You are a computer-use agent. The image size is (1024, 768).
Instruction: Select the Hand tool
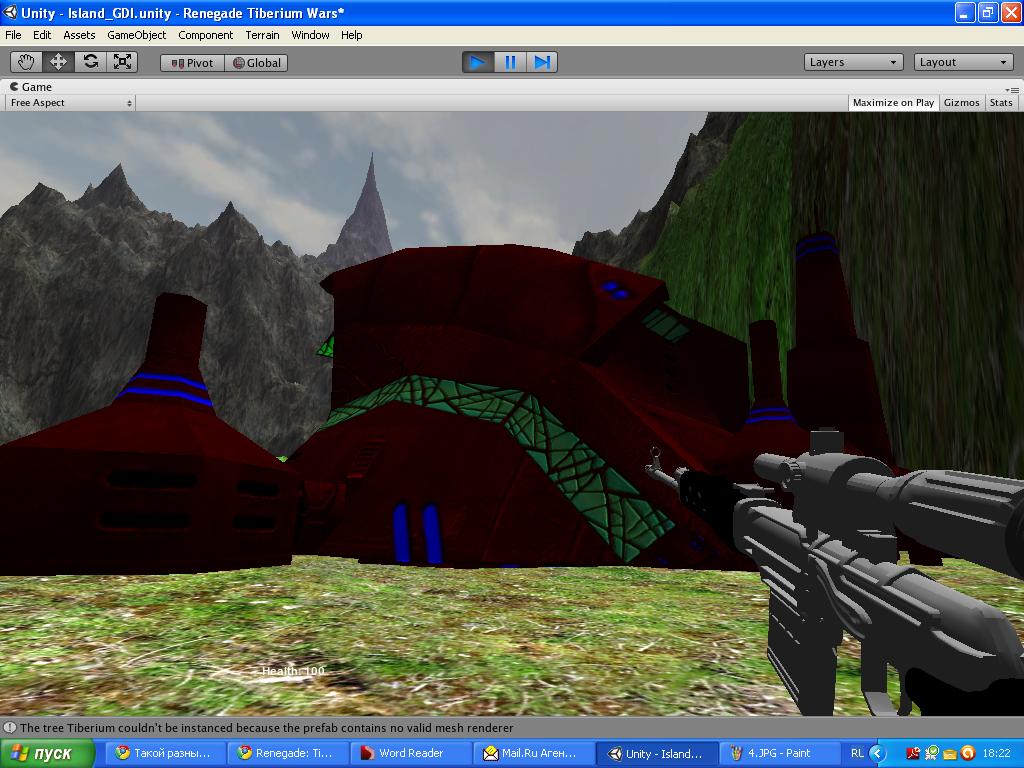click(26, 62)
